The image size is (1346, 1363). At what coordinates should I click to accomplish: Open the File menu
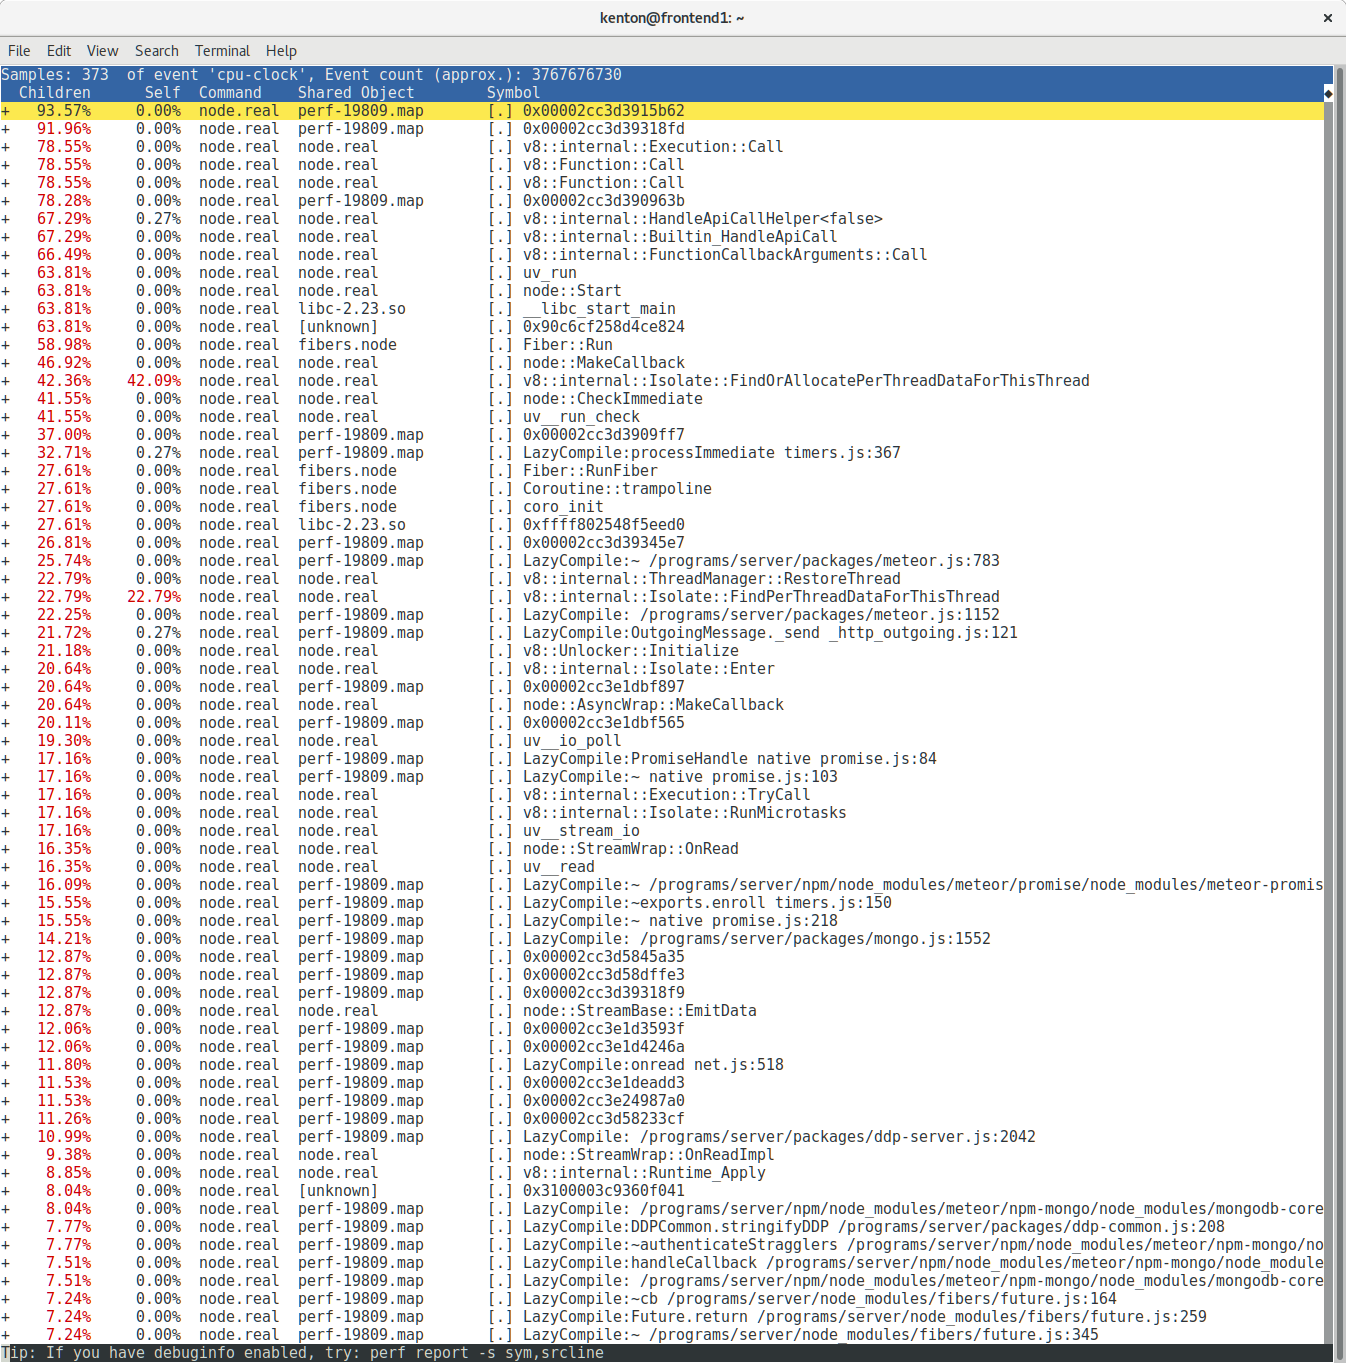(x=19, y=51)
